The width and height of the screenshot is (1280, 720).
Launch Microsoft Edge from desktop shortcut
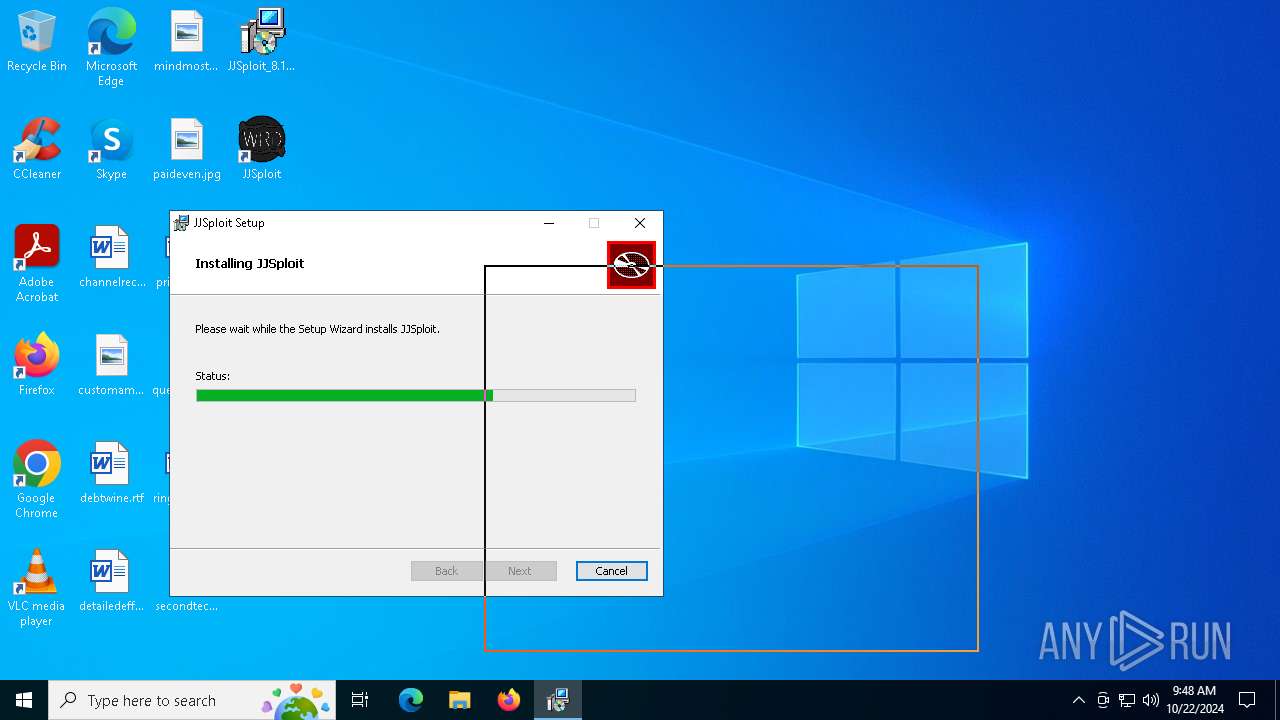click(x=111, y=47)
